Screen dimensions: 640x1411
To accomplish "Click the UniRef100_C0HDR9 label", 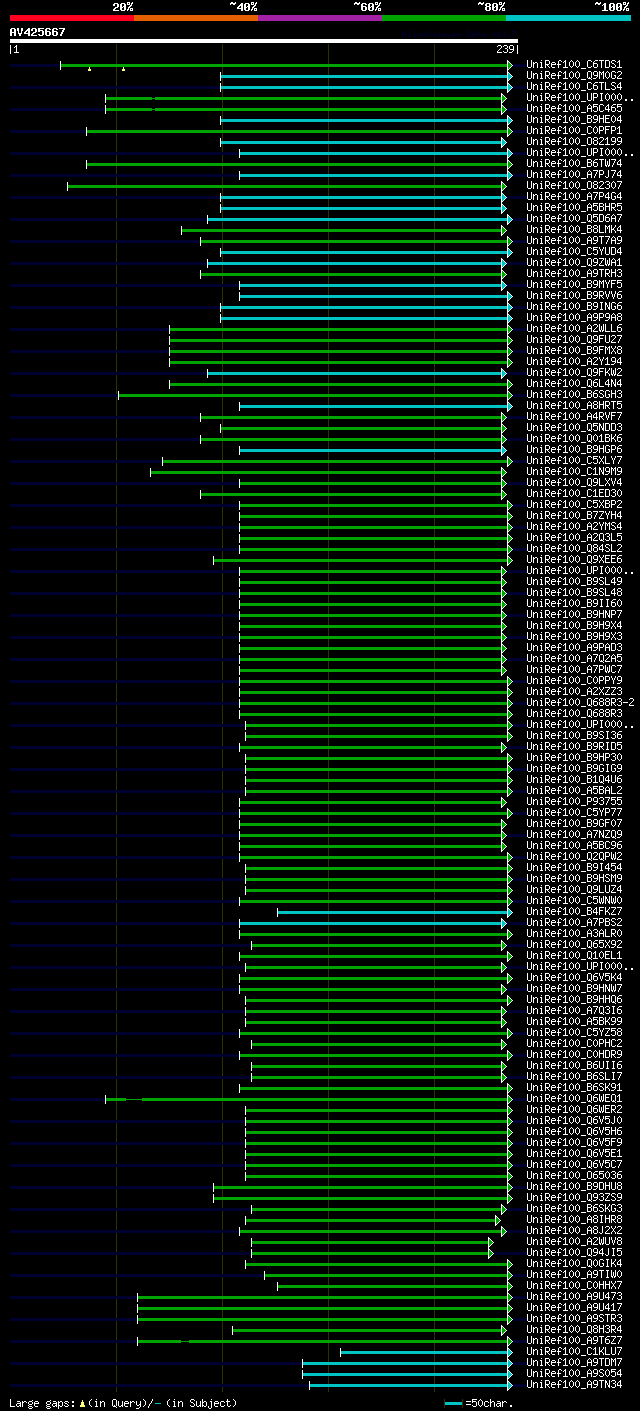I will [x=573, y=1054].
